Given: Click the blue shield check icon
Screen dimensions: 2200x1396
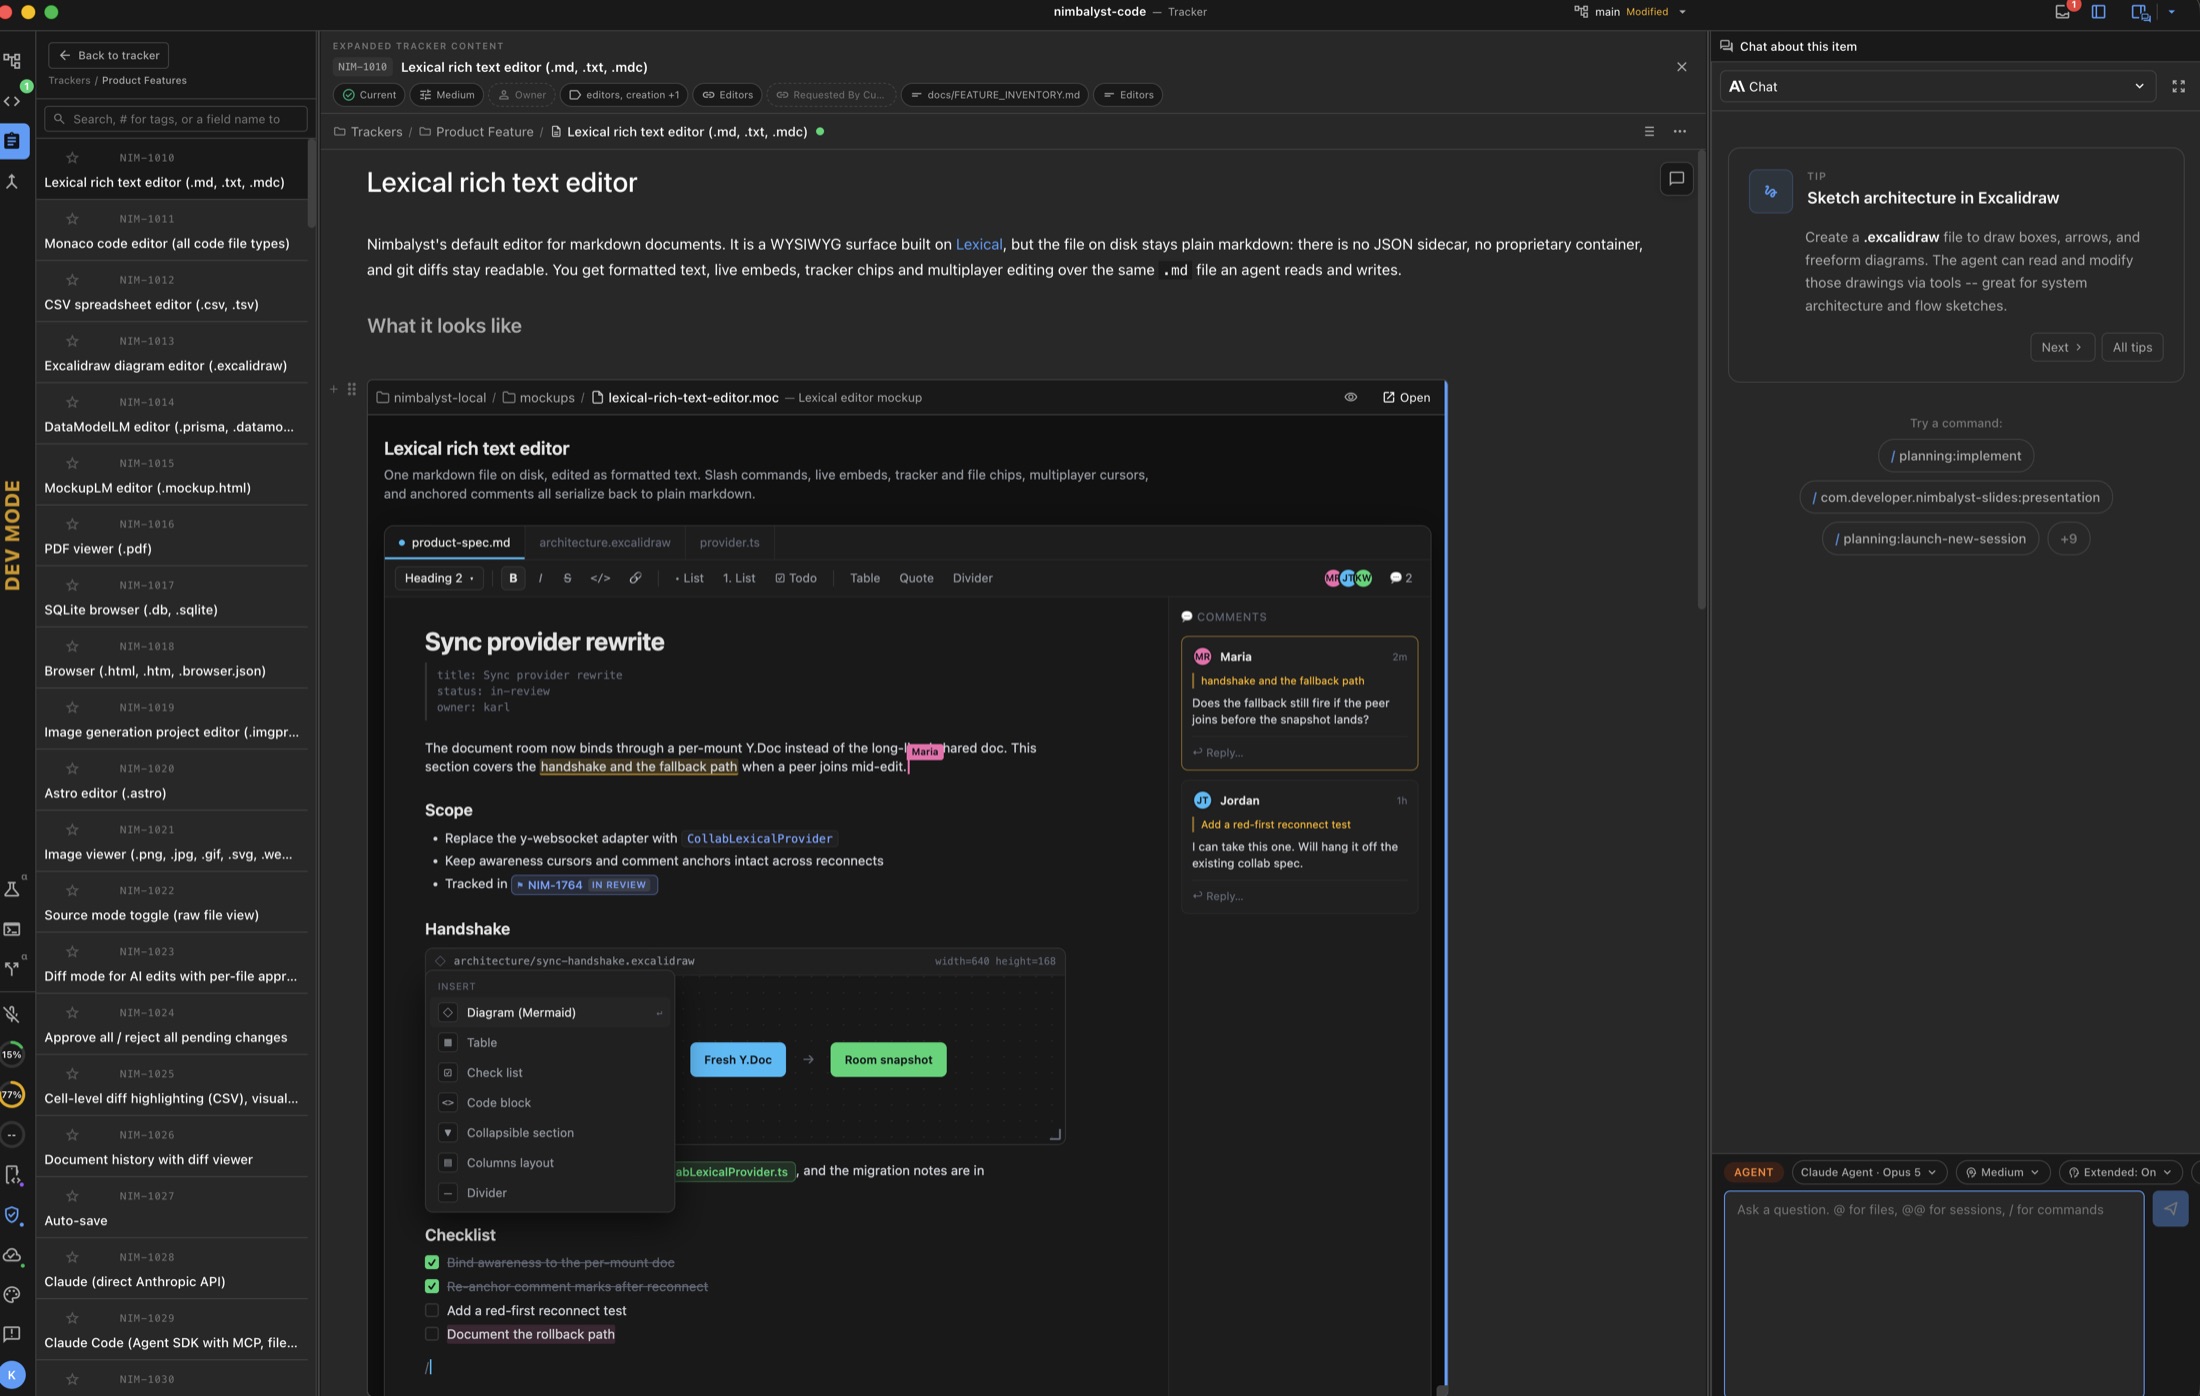Looking at the screenshot, I should [12, 1215].
